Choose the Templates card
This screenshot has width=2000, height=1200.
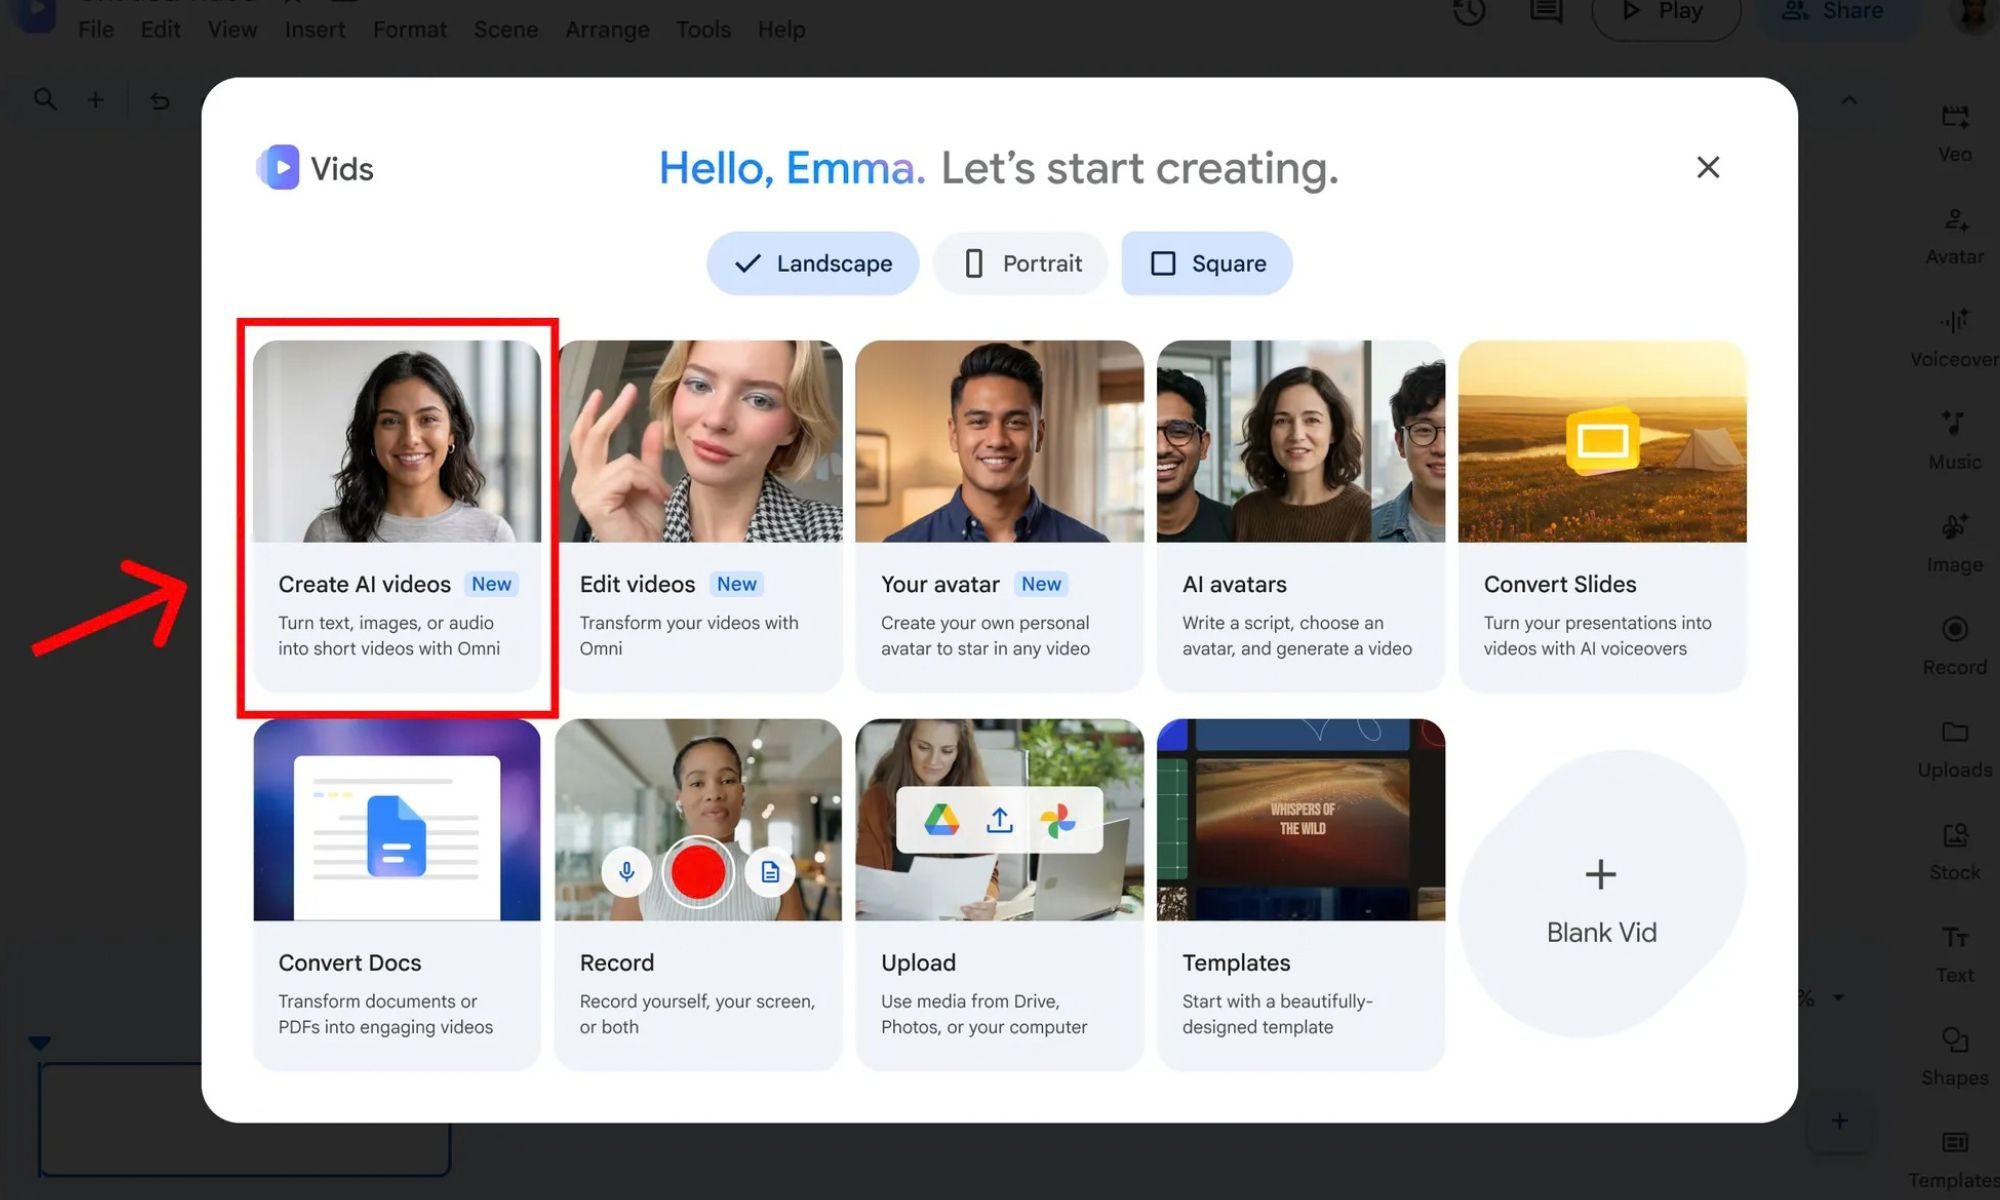[1301, 895]
